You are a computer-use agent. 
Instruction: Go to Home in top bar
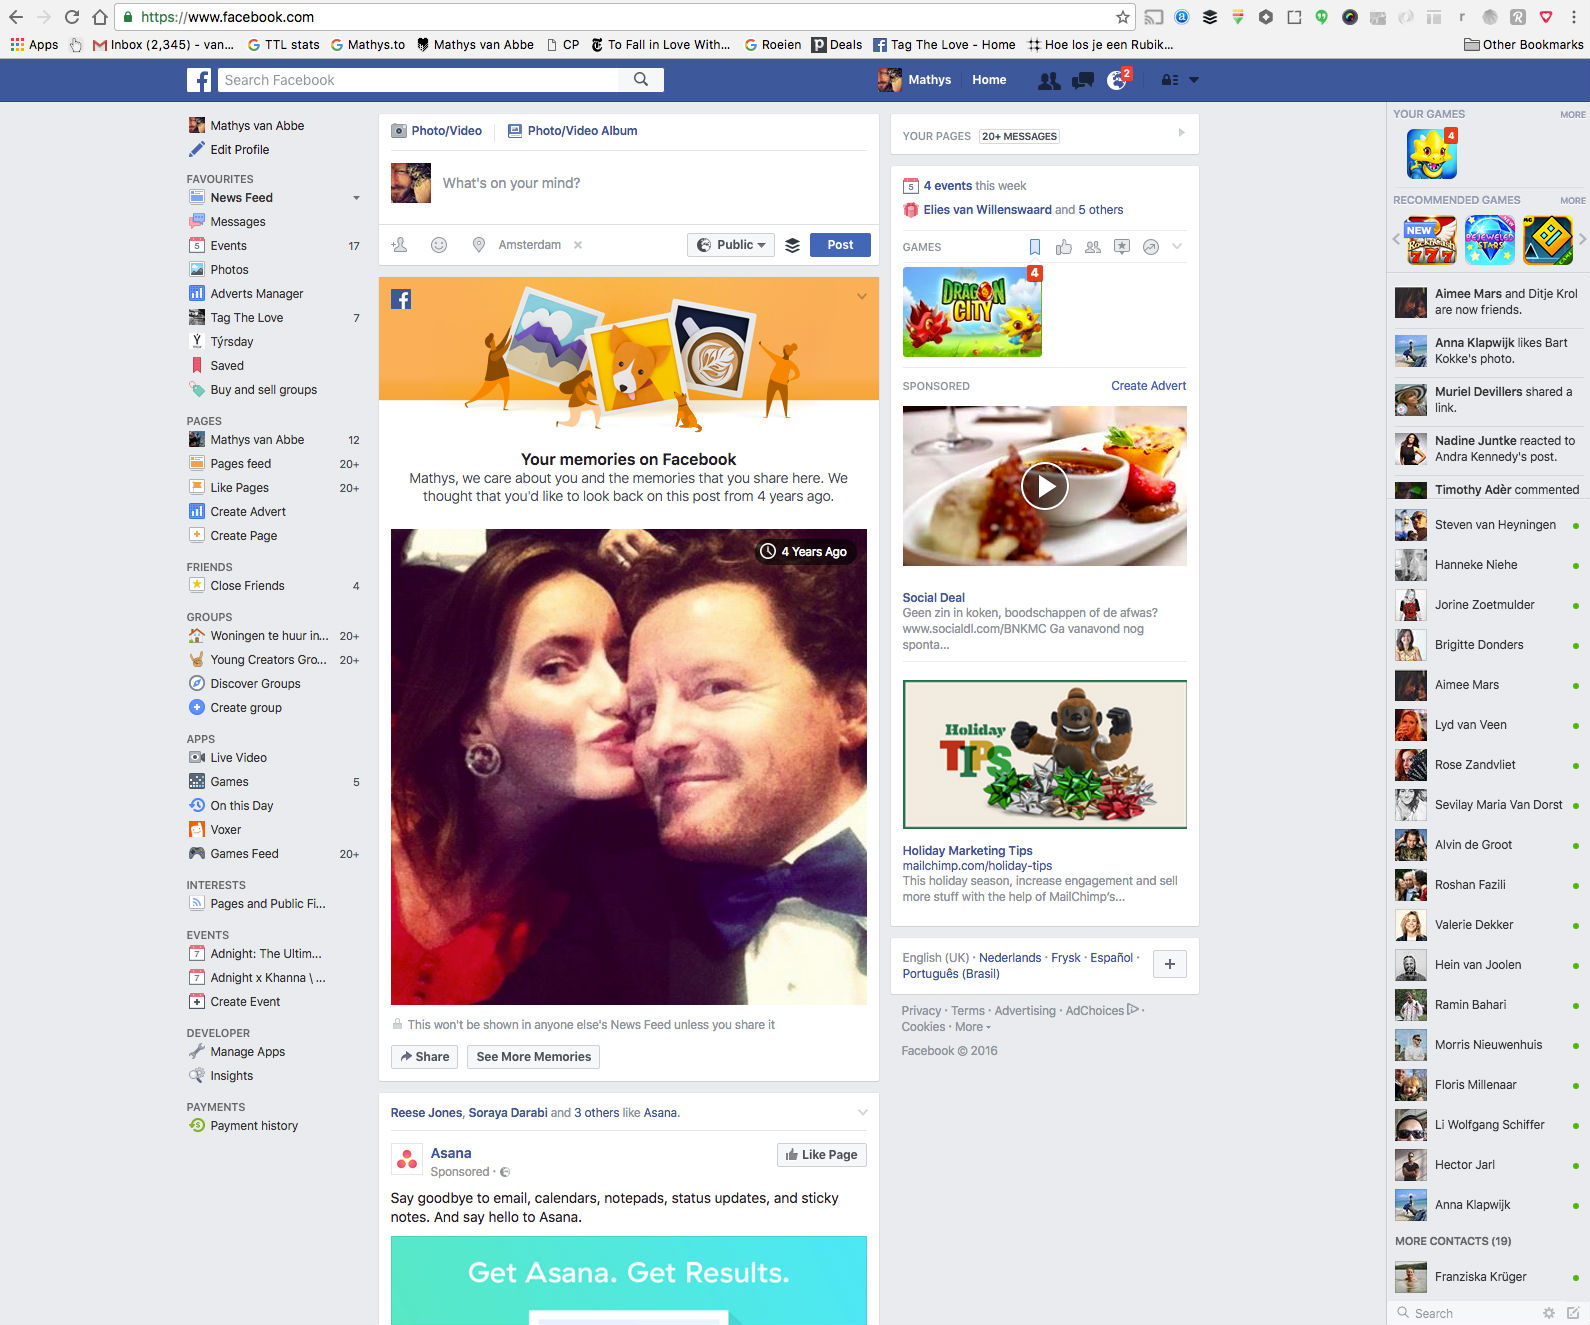click(x=988, y=80)
